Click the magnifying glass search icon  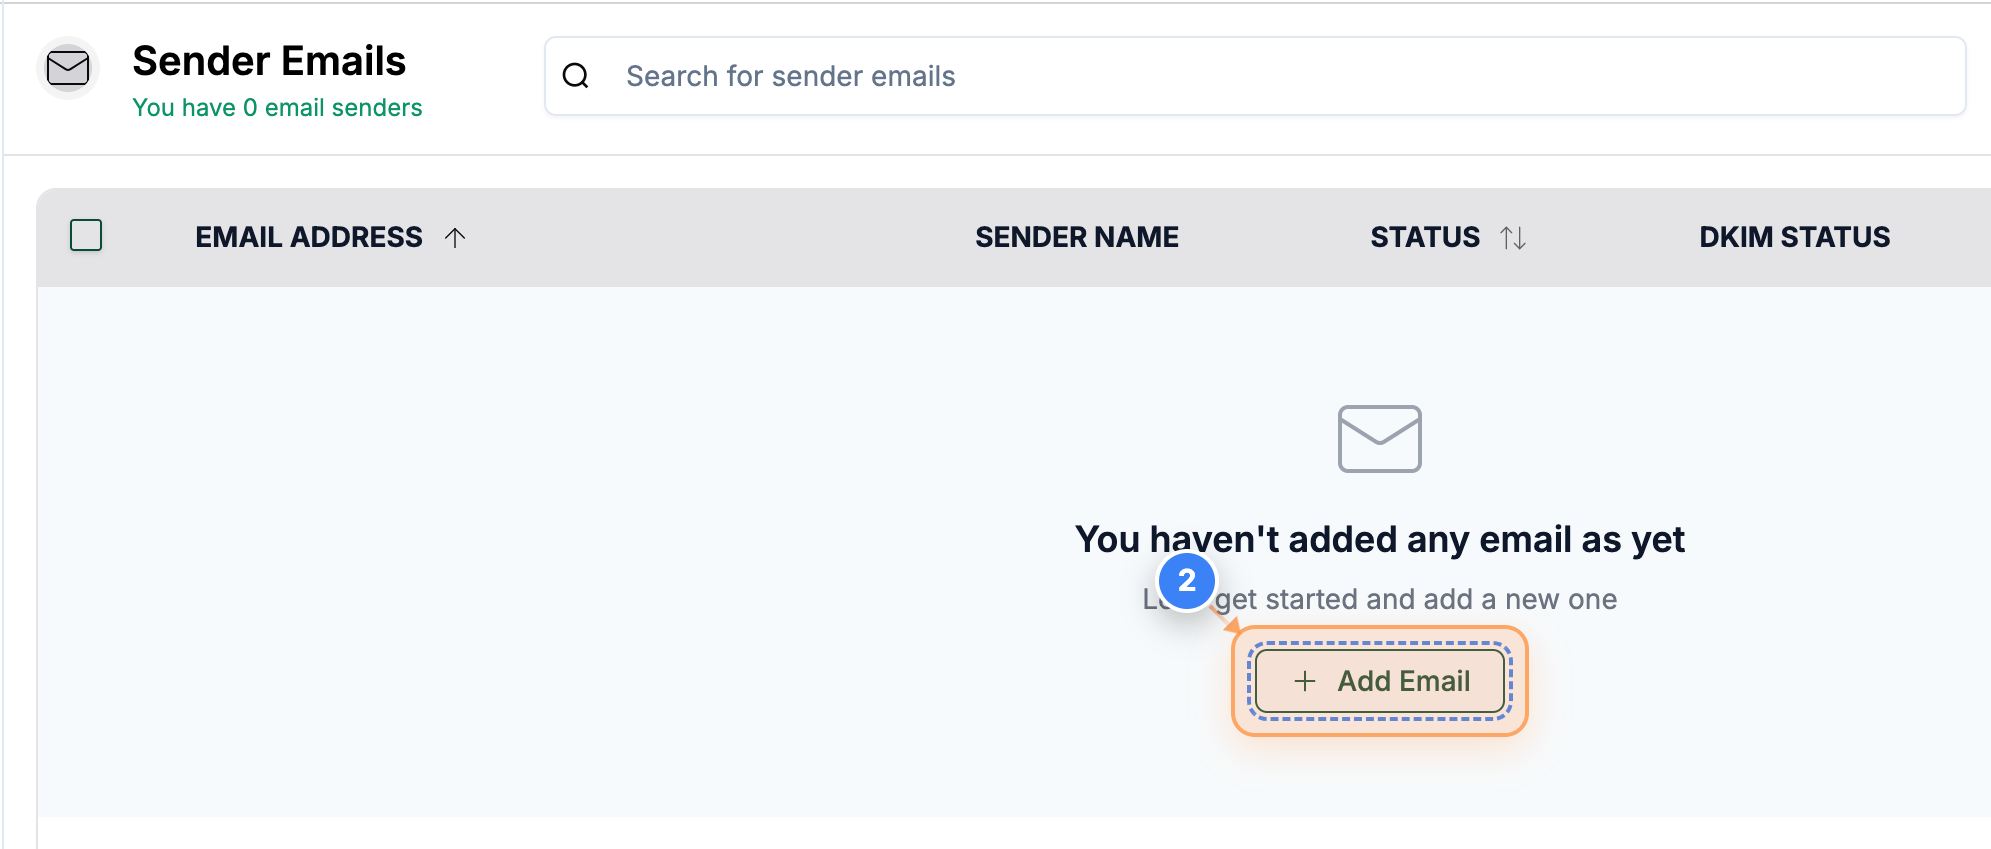(x=578, y=76)
